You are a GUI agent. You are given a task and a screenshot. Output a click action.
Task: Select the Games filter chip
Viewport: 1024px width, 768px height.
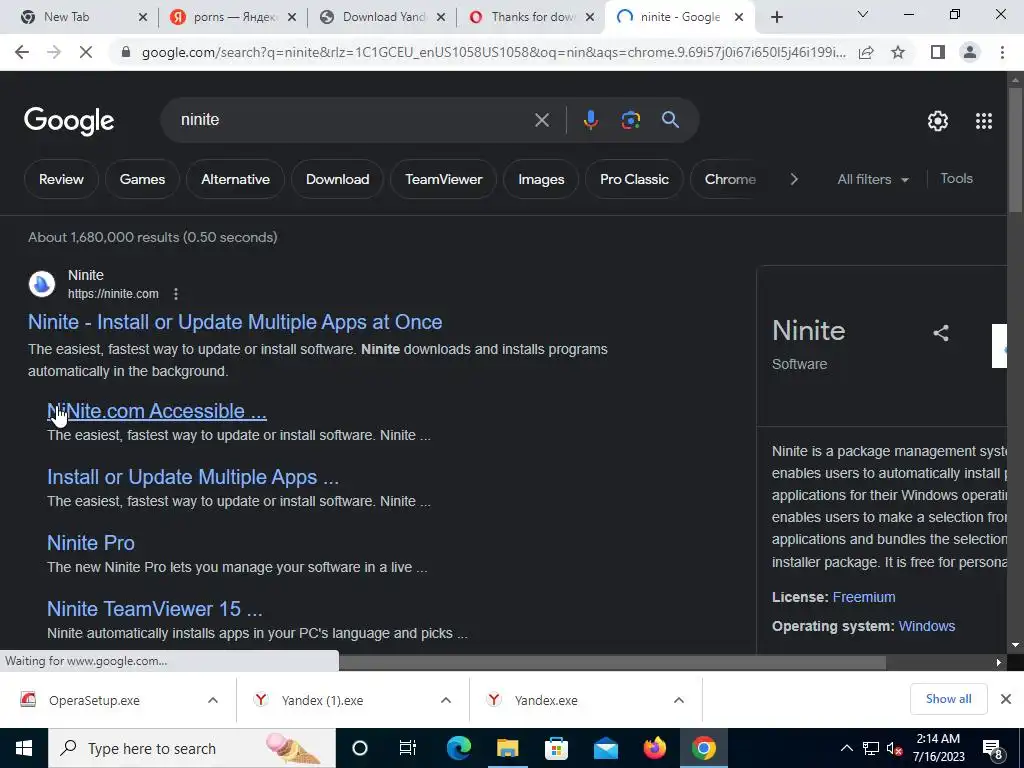[142, 179]
